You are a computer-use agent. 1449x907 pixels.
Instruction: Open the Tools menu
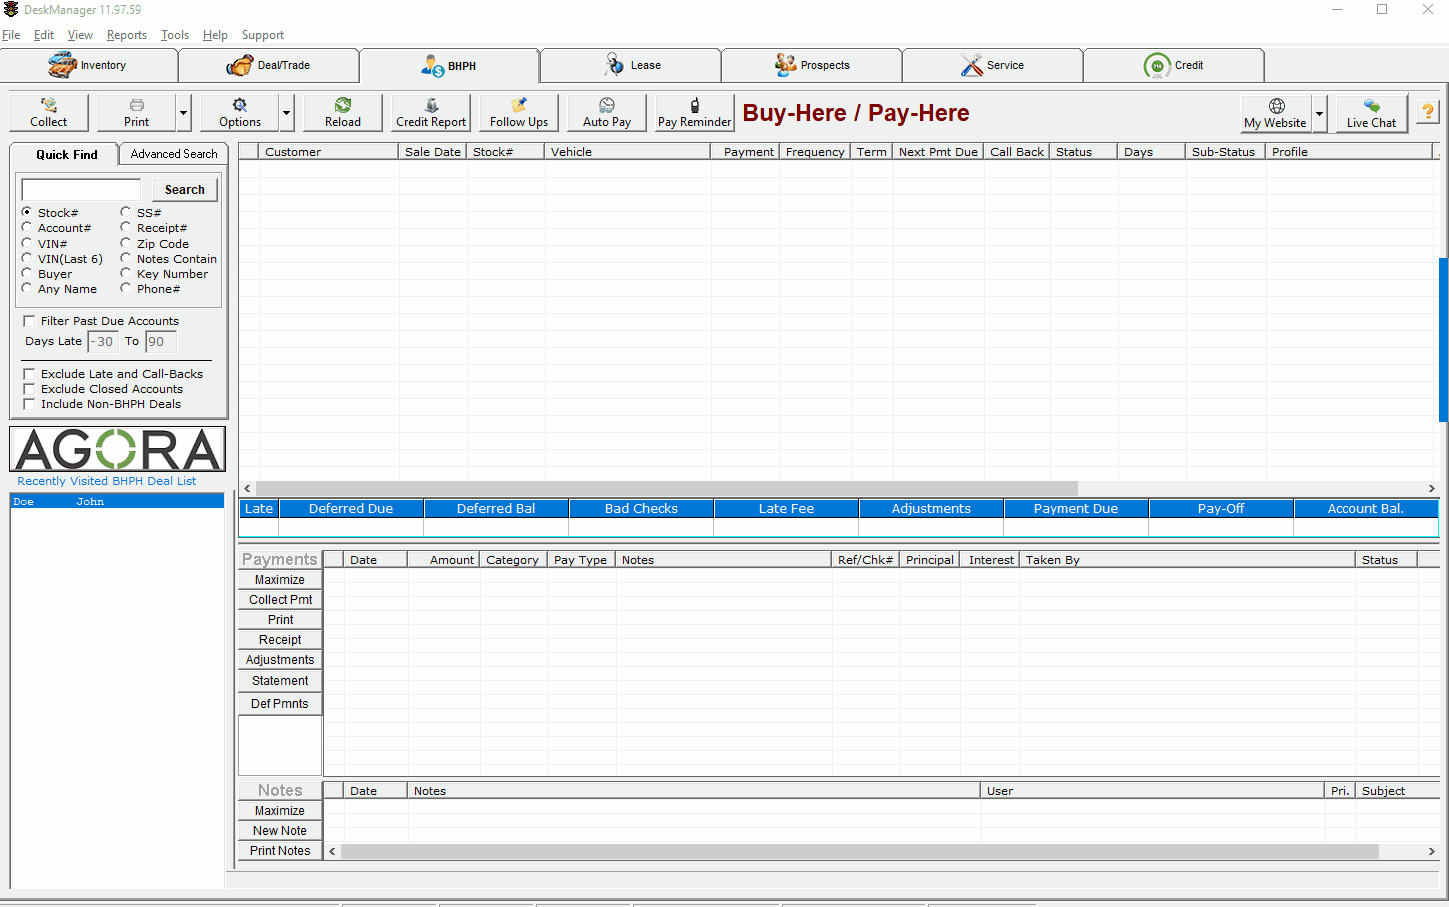coord(175,35)
